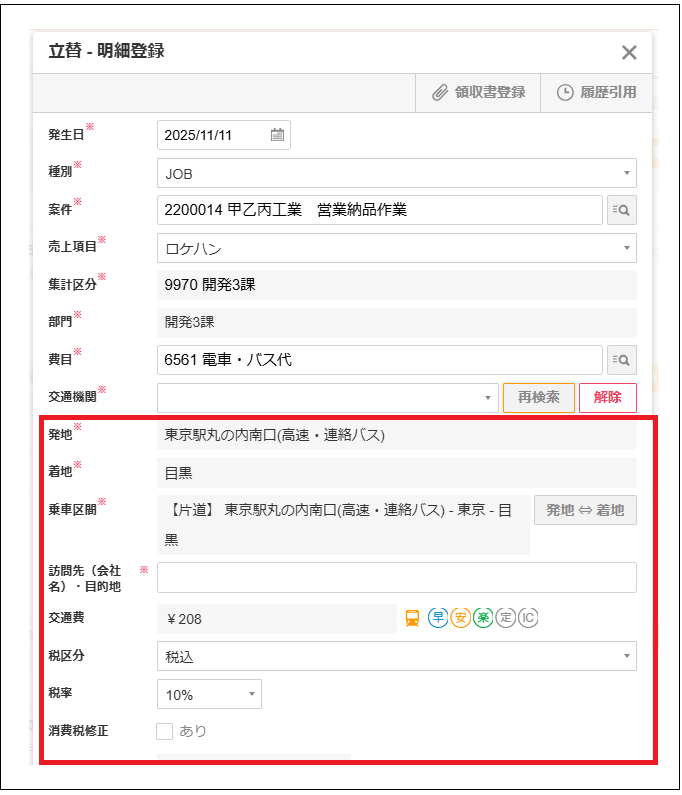This screenshot has height=795, width=682.
Task: Click the blue 早 (fastest) route icon
Action: pos(438,618)
